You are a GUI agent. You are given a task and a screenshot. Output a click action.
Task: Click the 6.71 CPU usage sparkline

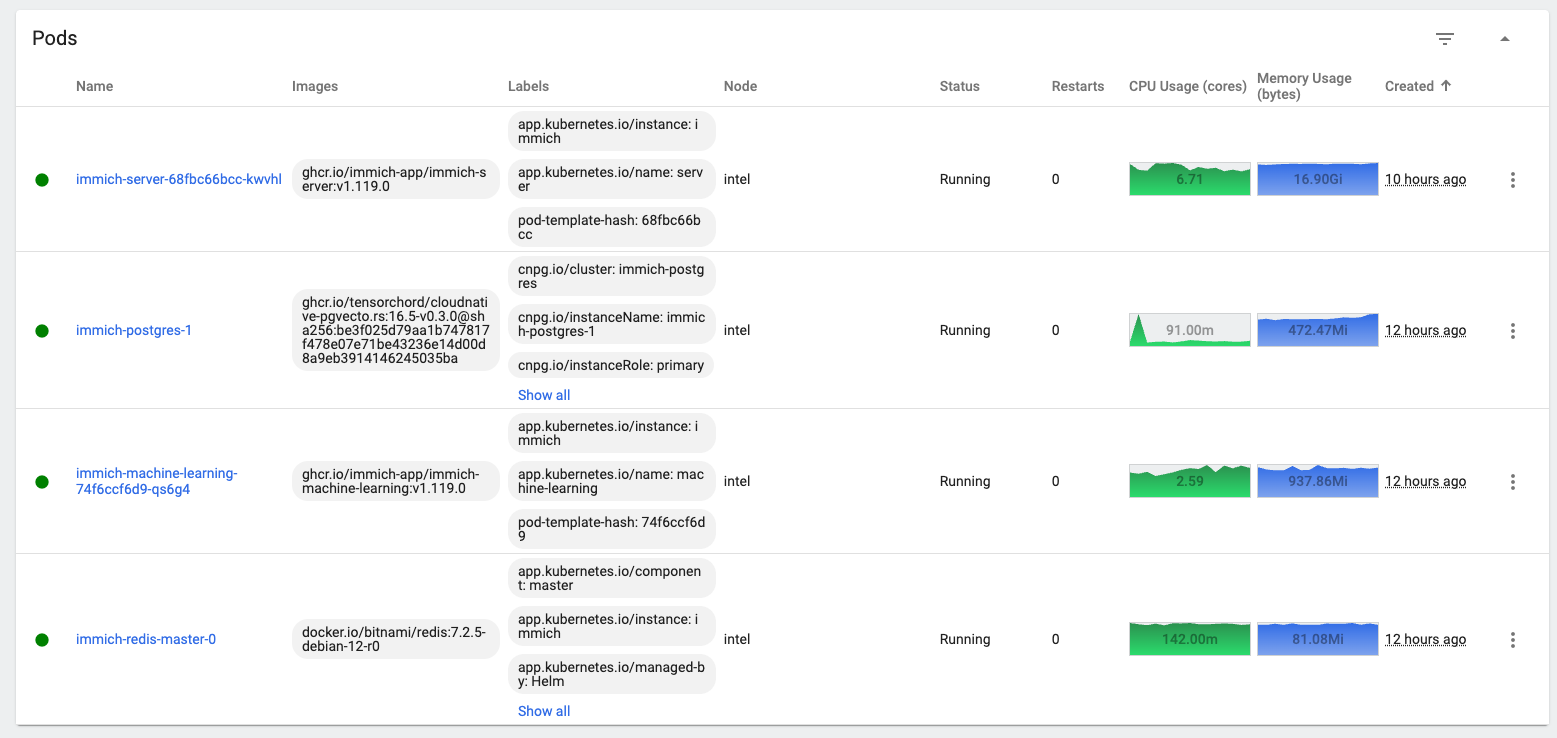coord(1190,179)
